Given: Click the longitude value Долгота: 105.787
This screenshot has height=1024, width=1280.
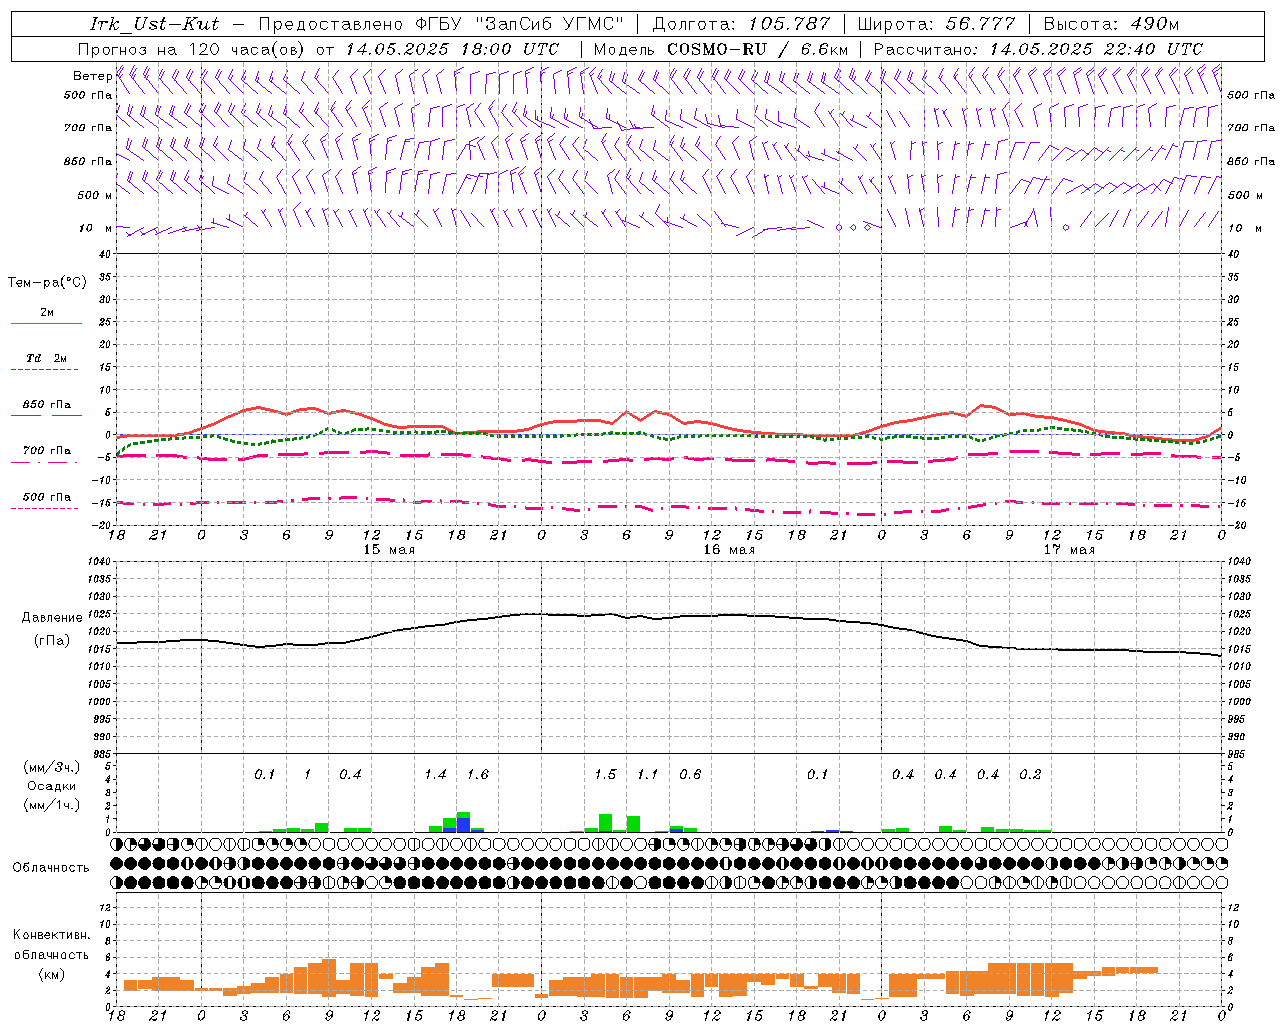Looking at the screenshot, I should pos(741,24).
